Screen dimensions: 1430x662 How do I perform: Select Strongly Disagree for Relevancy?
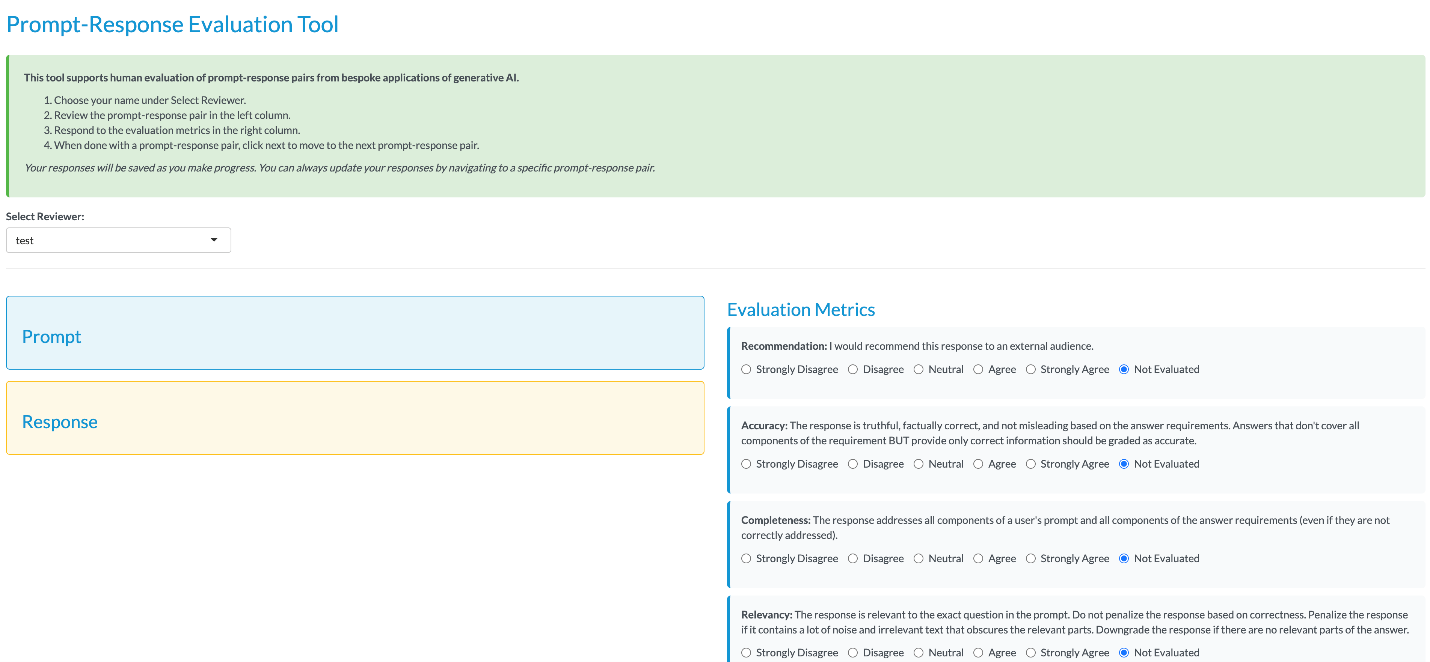tap(746, 652)
